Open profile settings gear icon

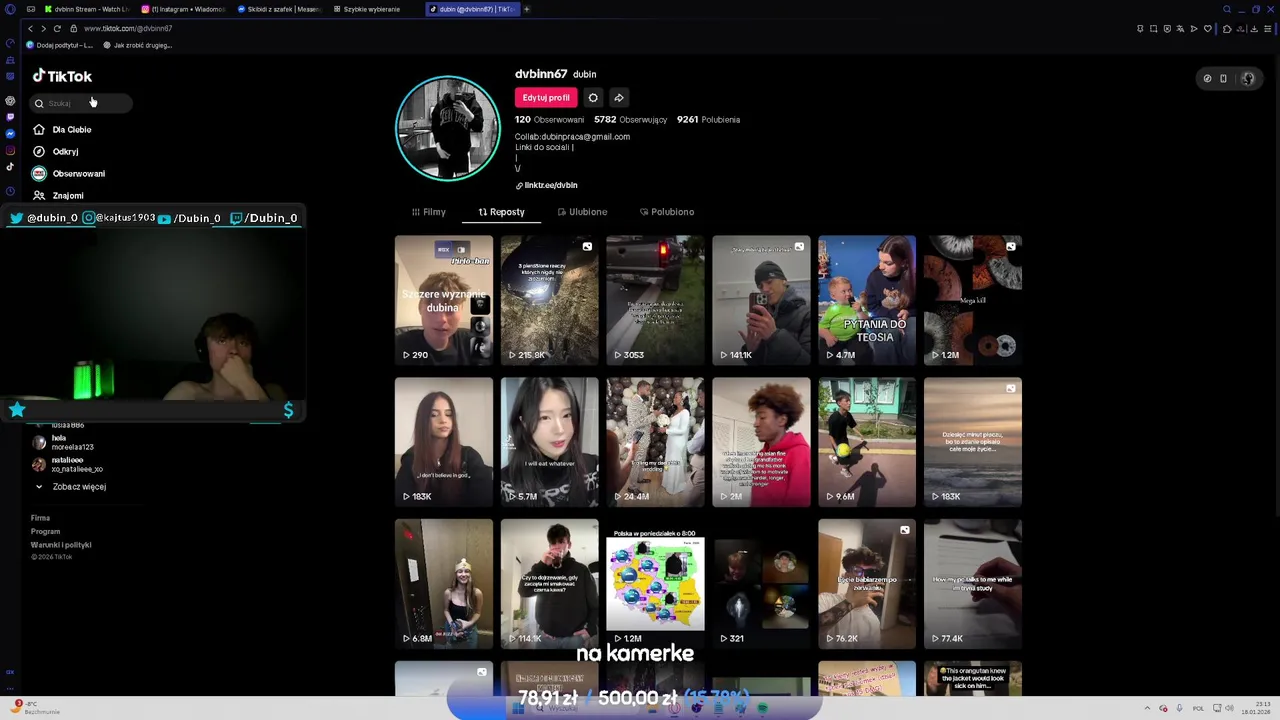593,98
